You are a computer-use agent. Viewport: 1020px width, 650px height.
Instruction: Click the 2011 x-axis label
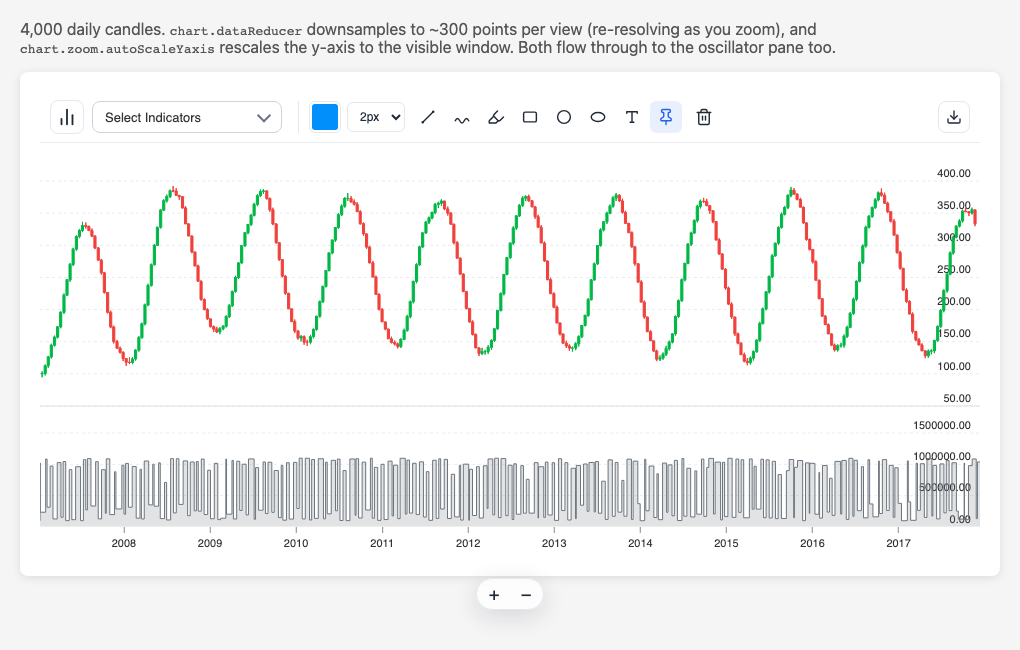pos(382,543)
